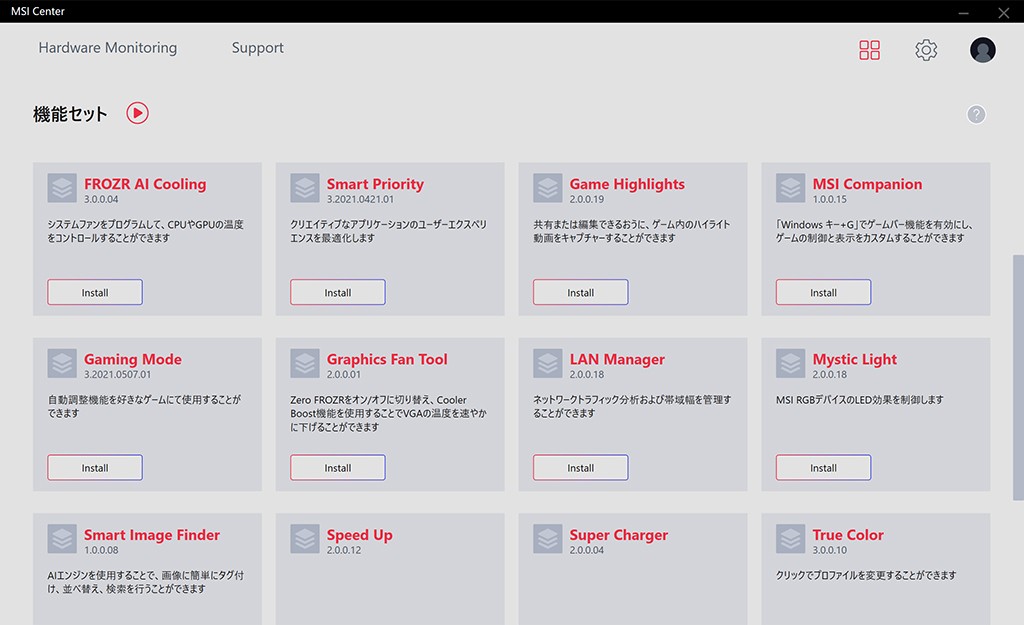The height and width of the screenshot is (625, 1024).
Task: Close the MSI Center window
Action: (x=1004, y=12)
